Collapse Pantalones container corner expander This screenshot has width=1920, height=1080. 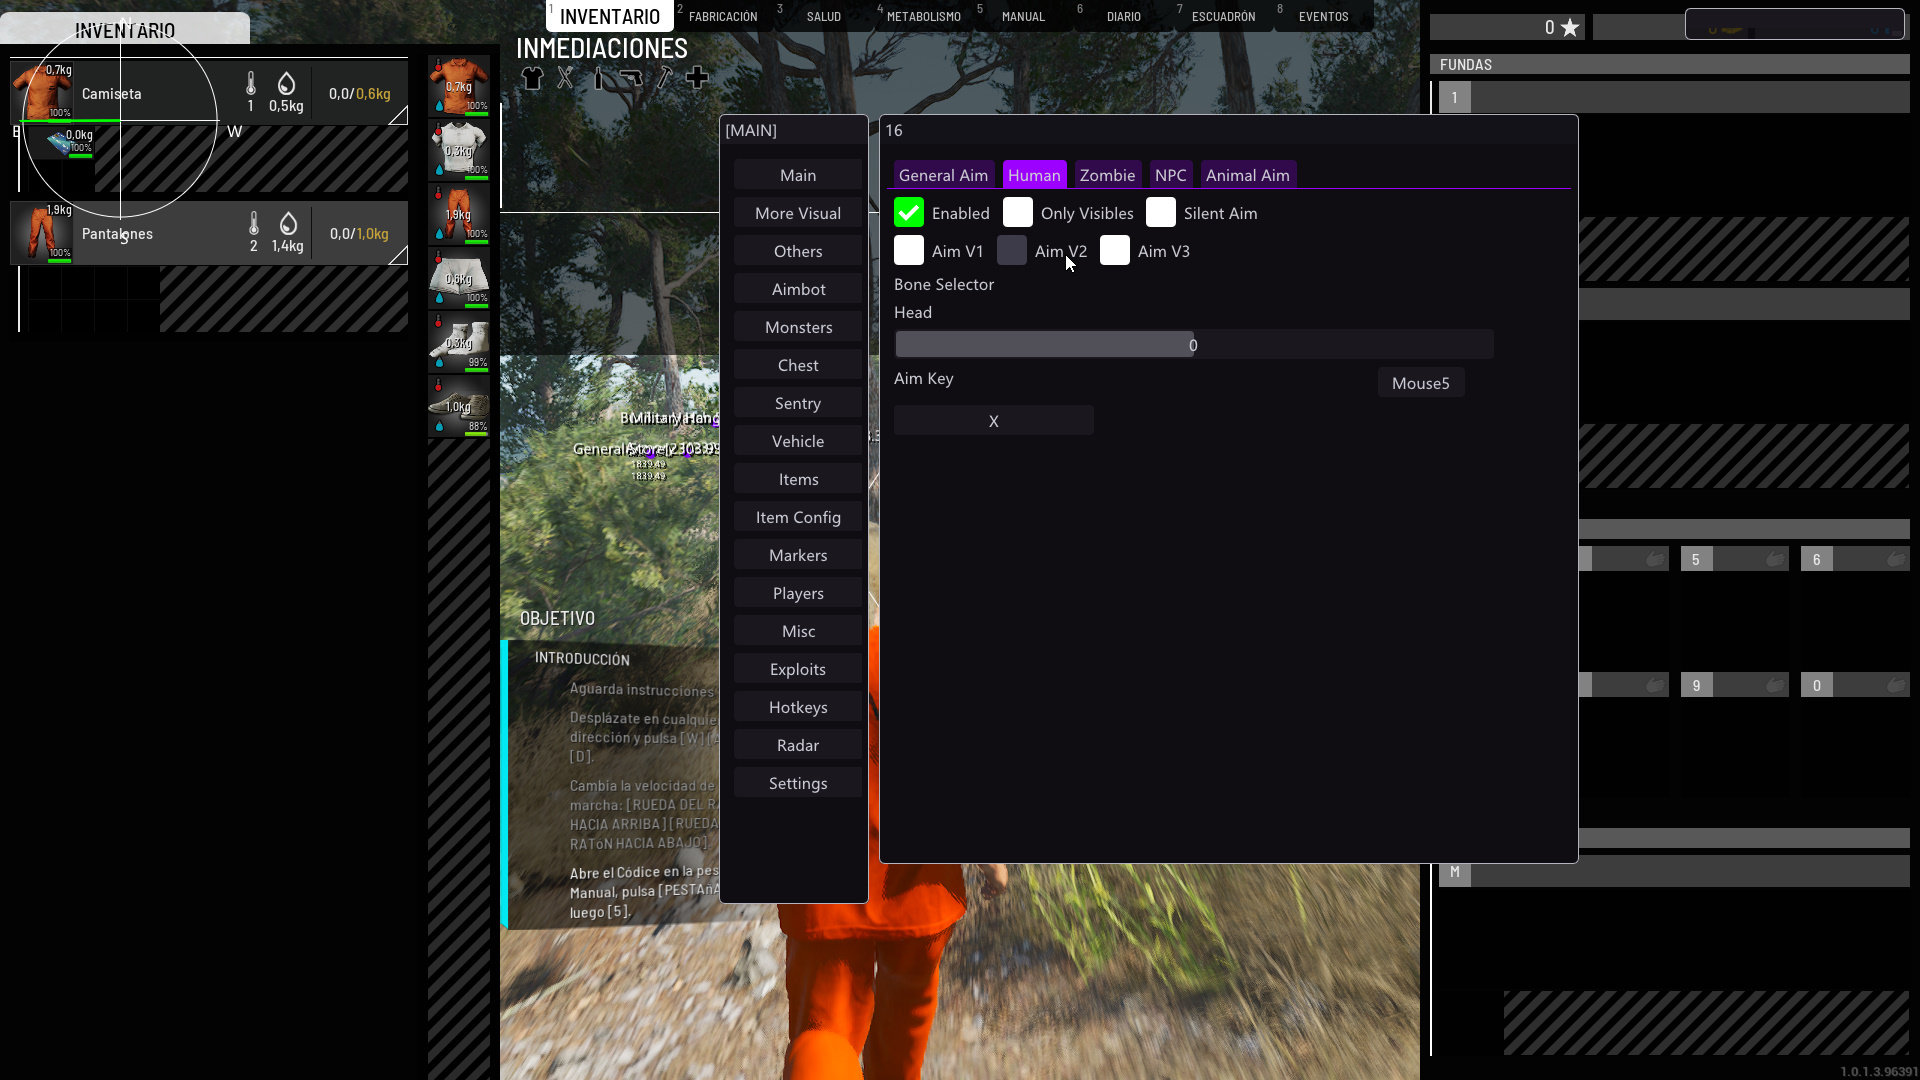(398, 256)
